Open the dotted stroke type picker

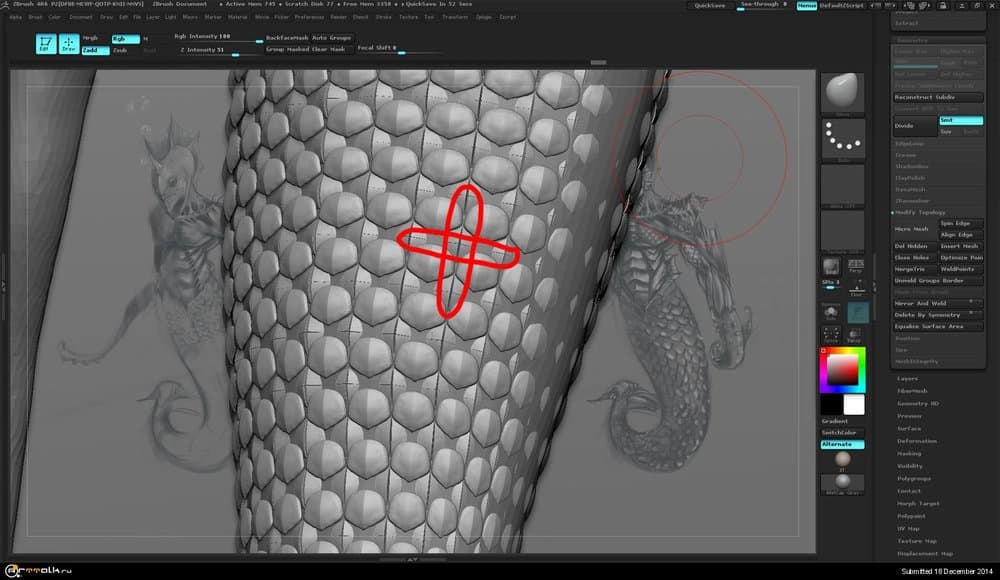coord(842,139)
